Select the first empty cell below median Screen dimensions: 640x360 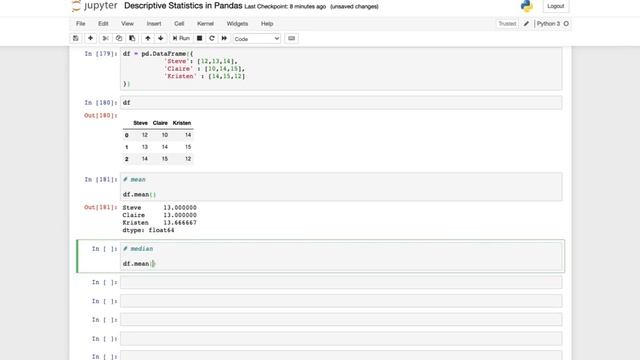click(x=341, y=282)
